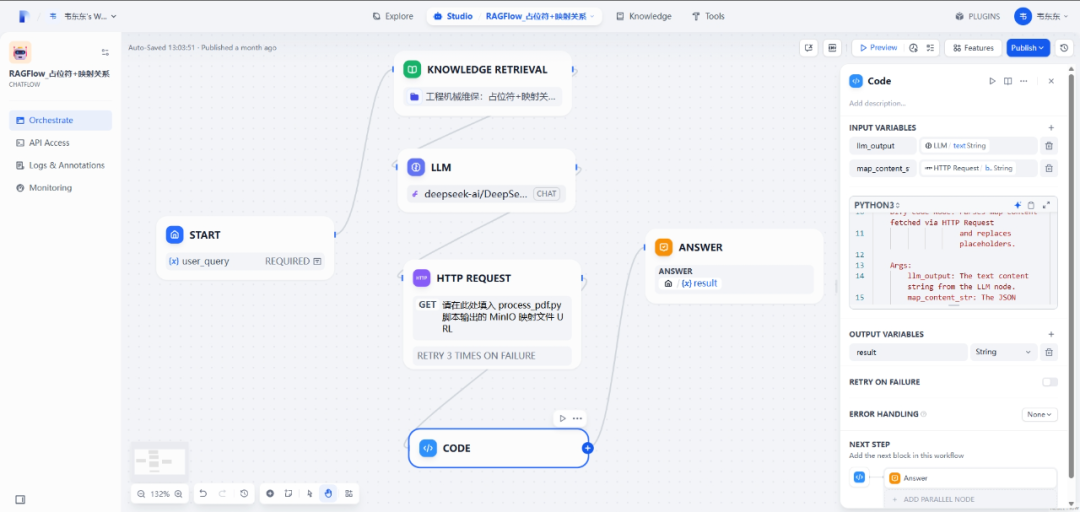Open the Error Handling None dropdown
Viewport: 1080px width, 512px height.
(1039, 414)
